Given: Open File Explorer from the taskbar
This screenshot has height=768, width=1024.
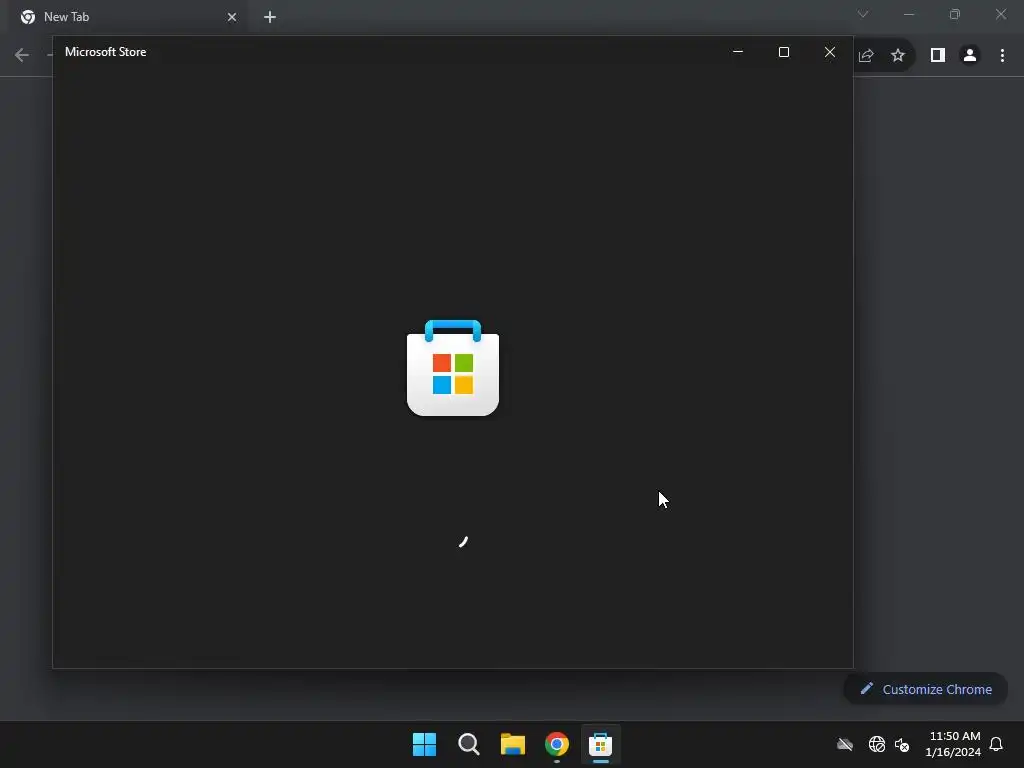Looking at the screenshot, I should (513, 744).
